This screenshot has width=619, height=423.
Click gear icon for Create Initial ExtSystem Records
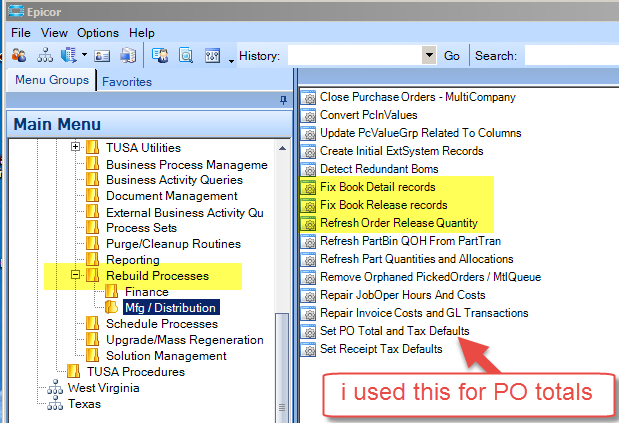308,151
